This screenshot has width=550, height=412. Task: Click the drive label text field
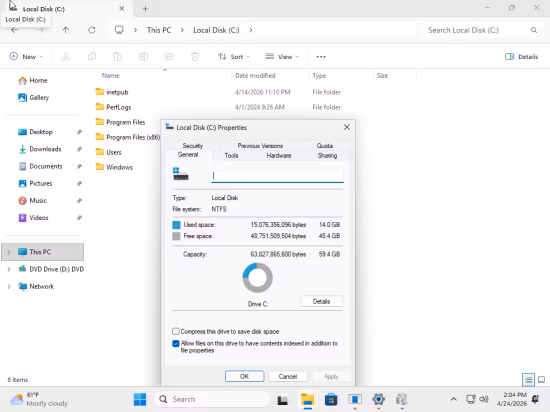(x=277, y=176)
